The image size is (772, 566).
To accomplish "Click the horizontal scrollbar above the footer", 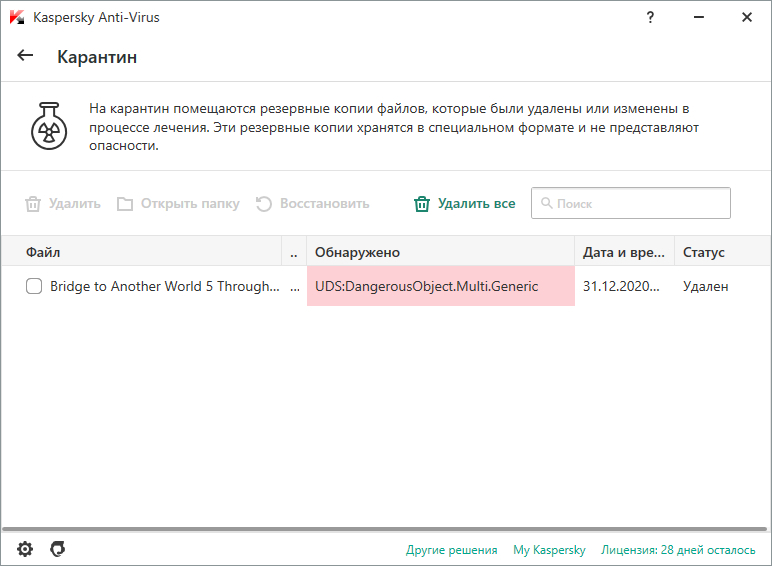I will point(385,529).
